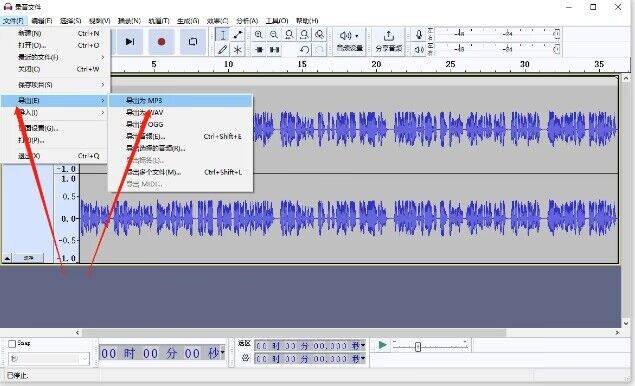Open the Tracks(T) menu
The width and height of the screenshot is (635, 386).
coord(159,21)
